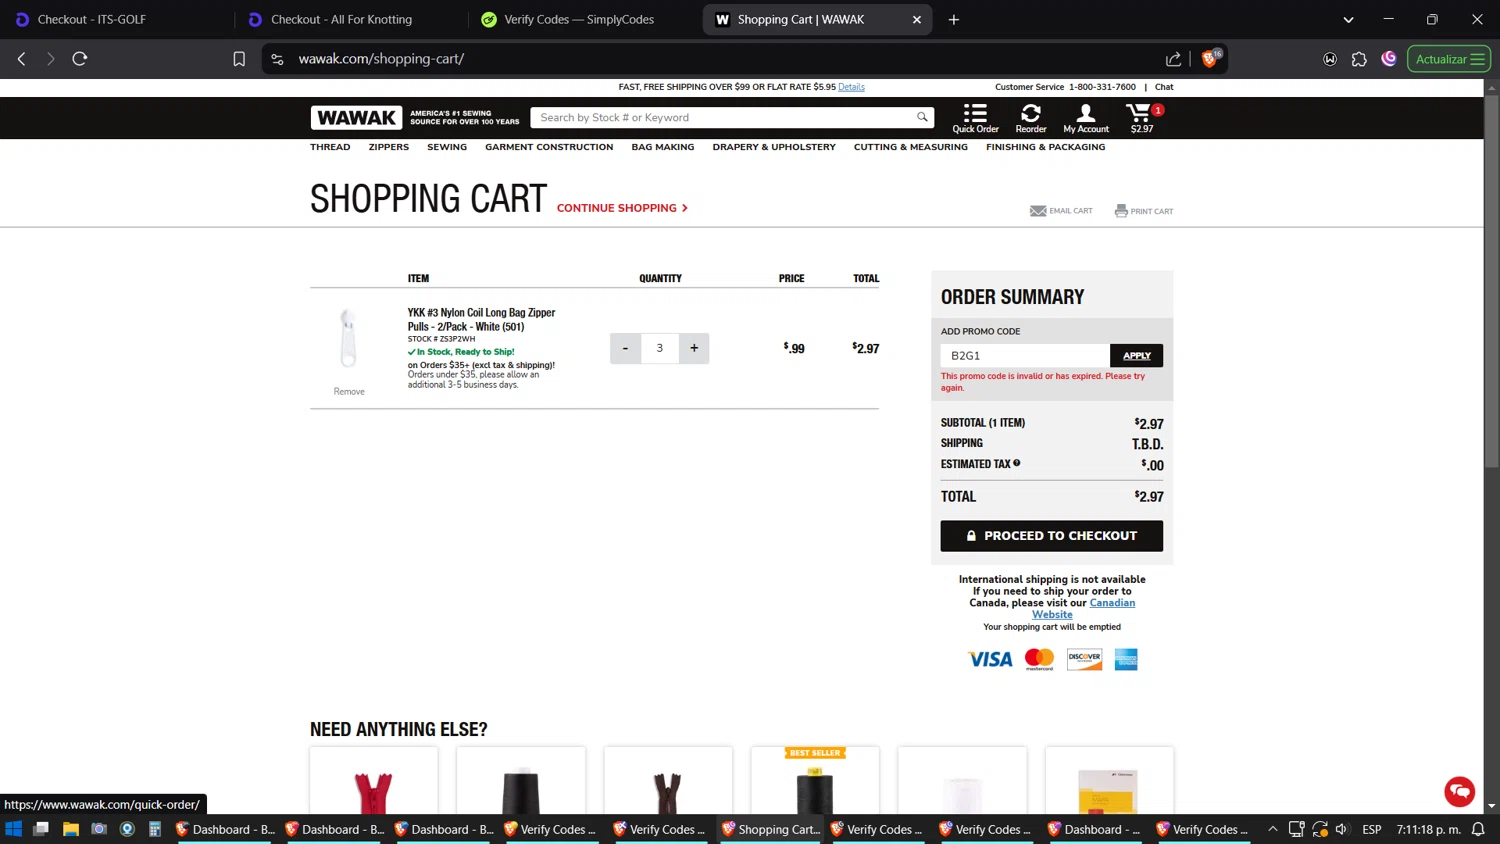Image resolution: width=1500 pixels, height=844 pixels.
Task: Click the WAWAK logo
Action: coord(356,118)
